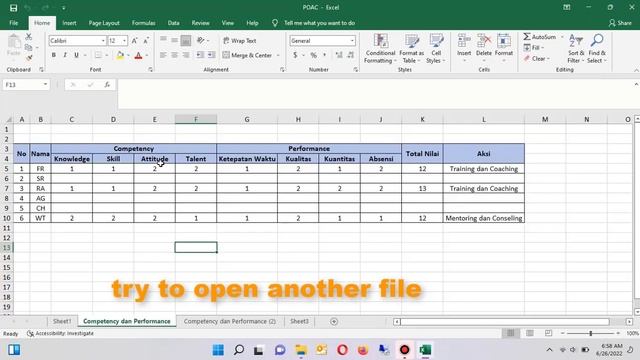Click Accessibility: Investigate in status bar
Image resolution: width=640 pixels, height=360 pixels.
[x=60, y=333]
